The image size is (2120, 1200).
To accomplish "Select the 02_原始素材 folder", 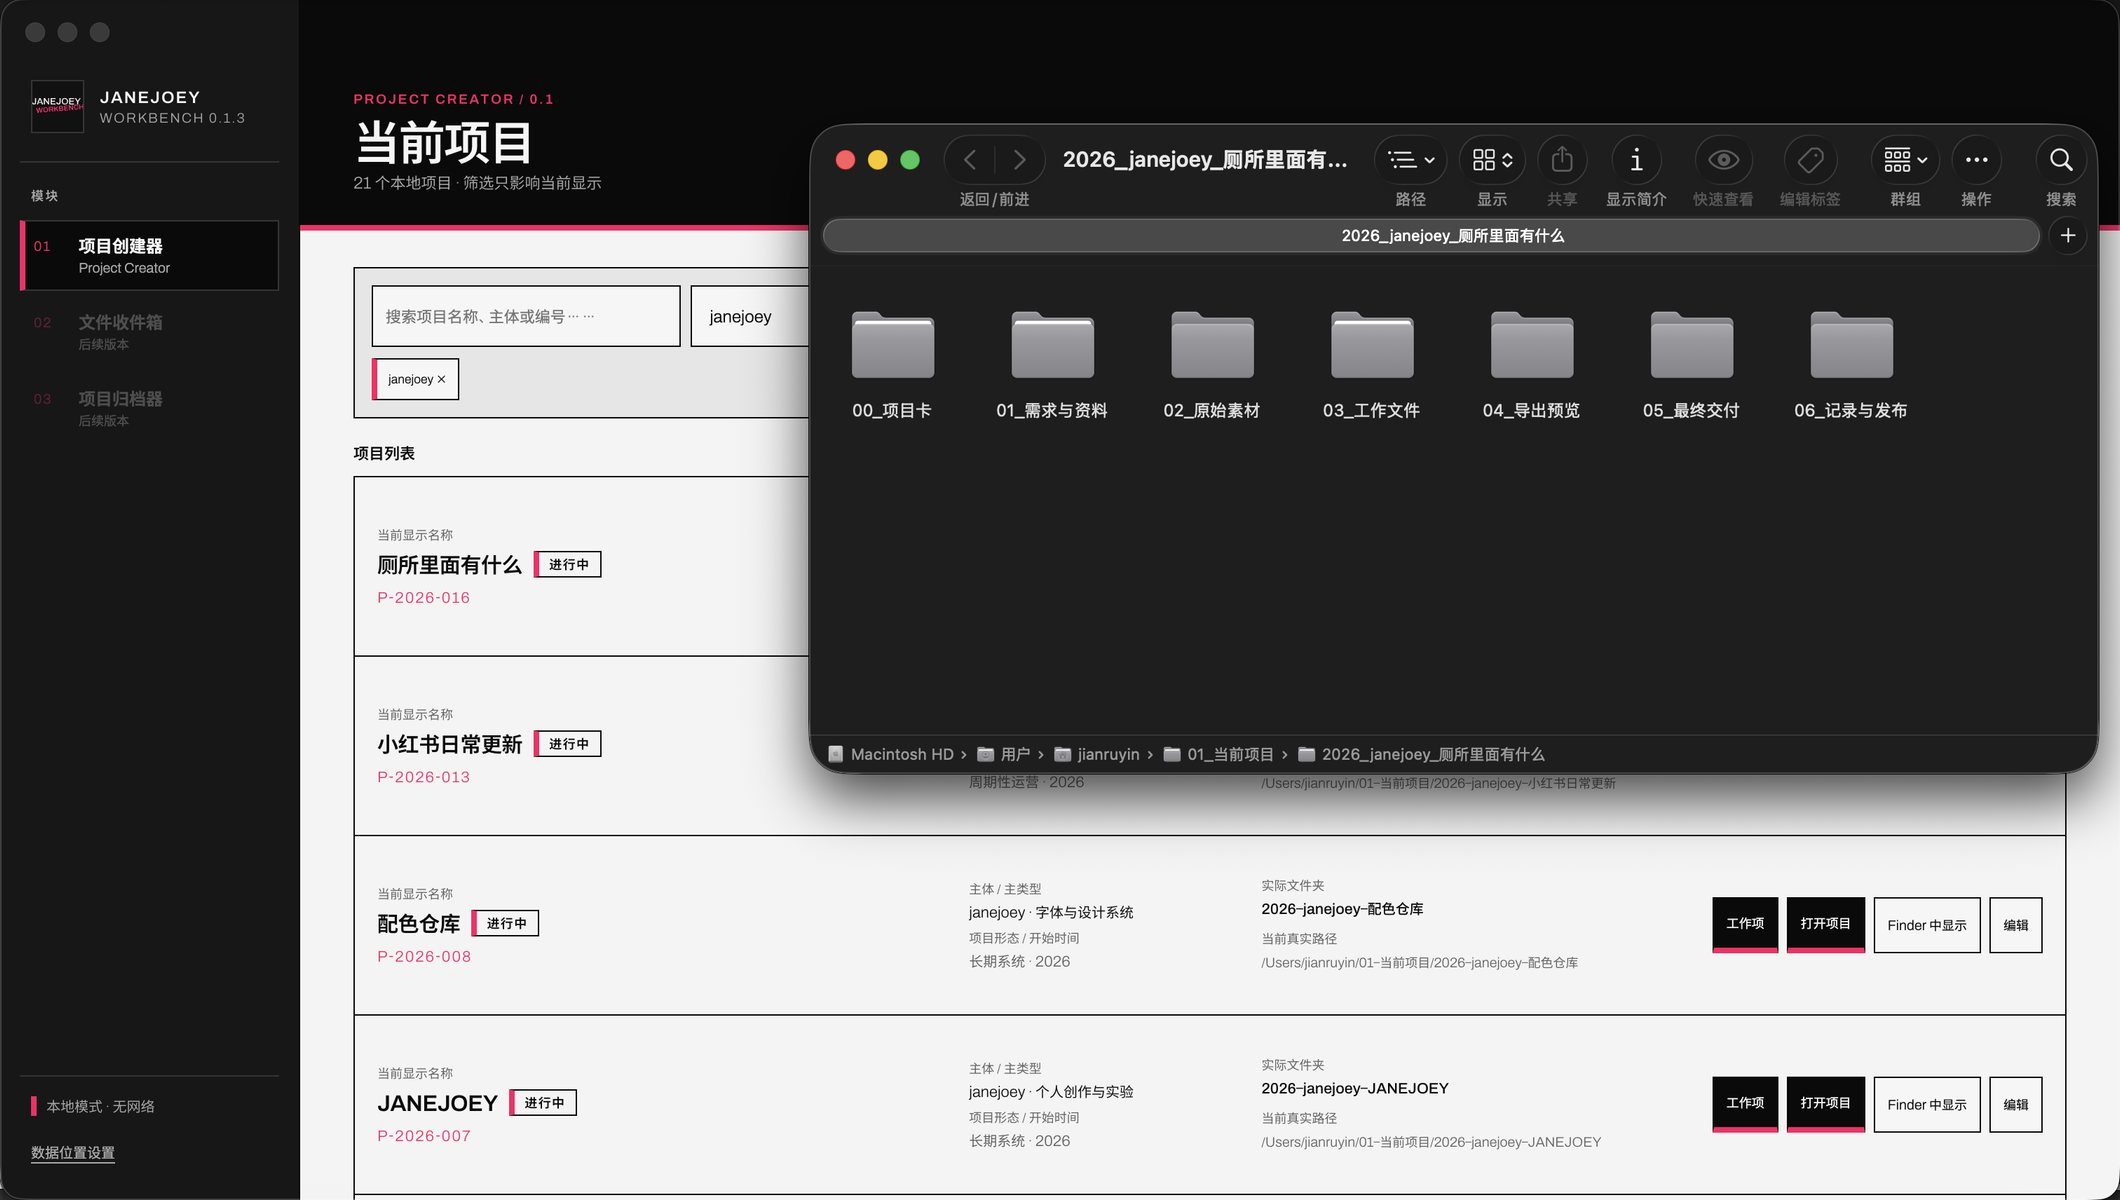I will [x=1212, y=365].
